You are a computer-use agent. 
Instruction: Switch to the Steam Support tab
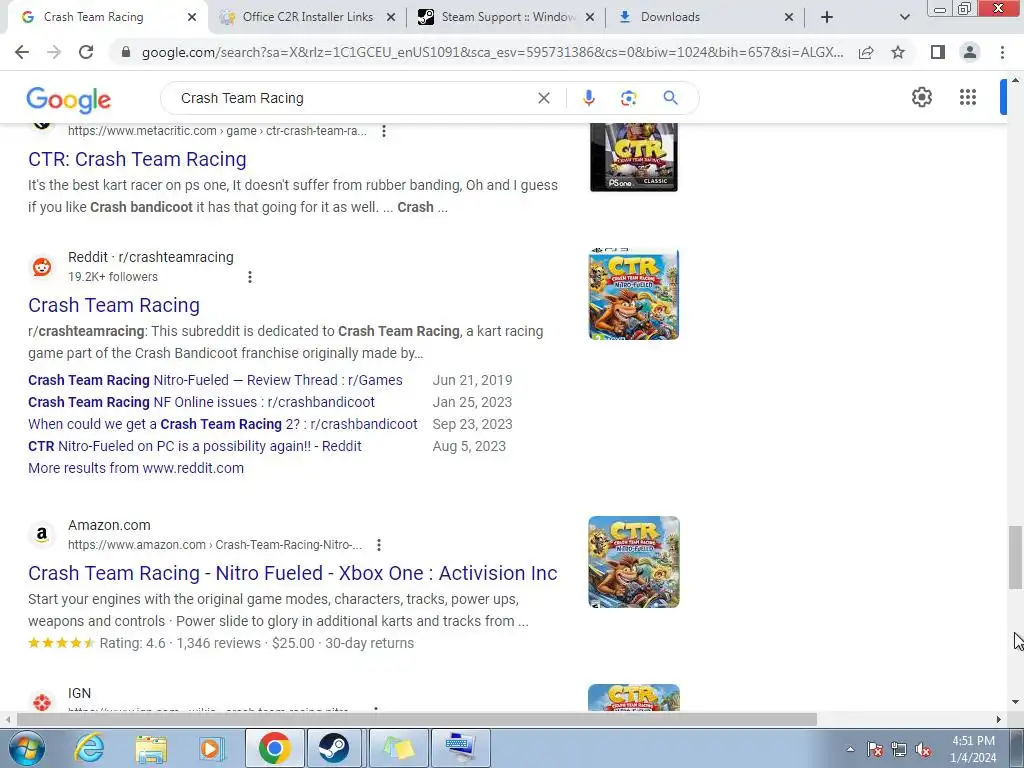tap(507, 17)
